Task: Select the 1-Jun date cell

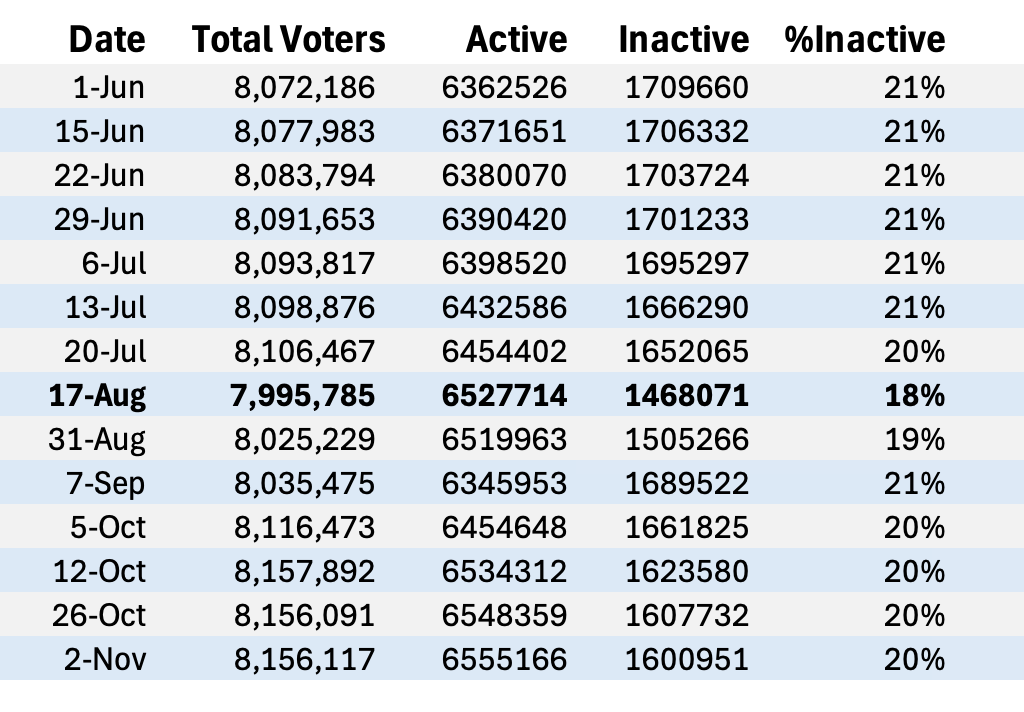Action: [109, 88]
